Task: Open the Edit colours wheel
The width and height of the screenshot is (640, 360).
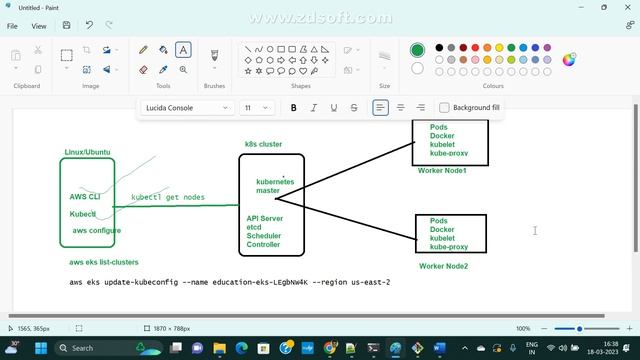Action: [x=569, y=60]
